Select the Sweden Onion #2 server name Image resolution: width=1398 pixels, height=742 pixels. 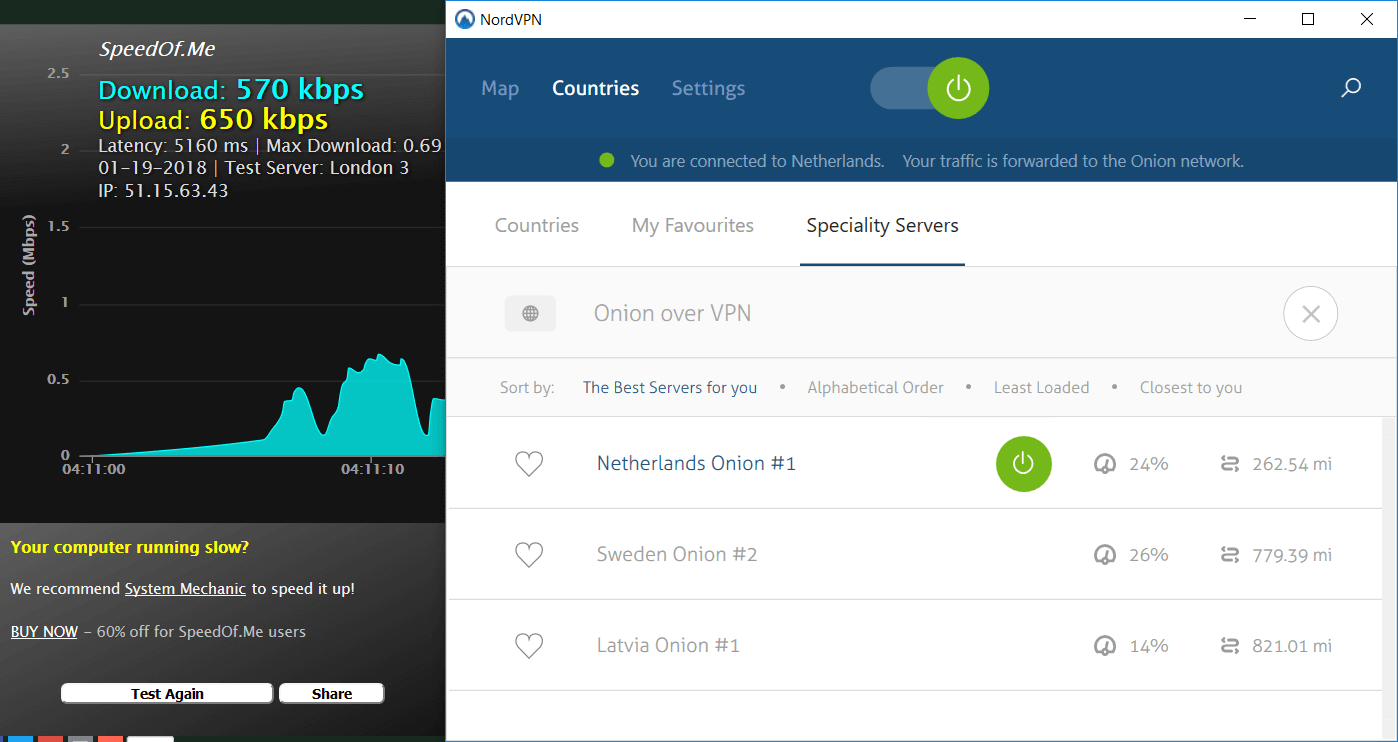677,554
